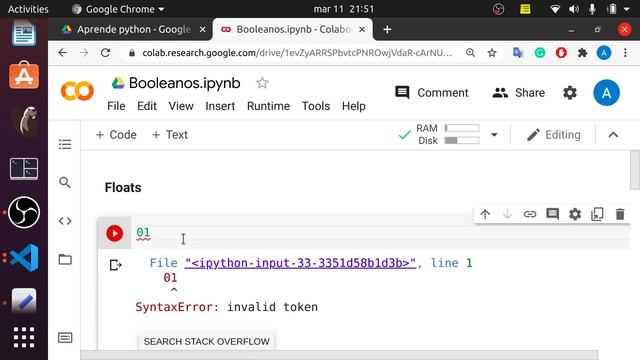
Task: Open Files folder sidebar icon
Action: (65, 260)
